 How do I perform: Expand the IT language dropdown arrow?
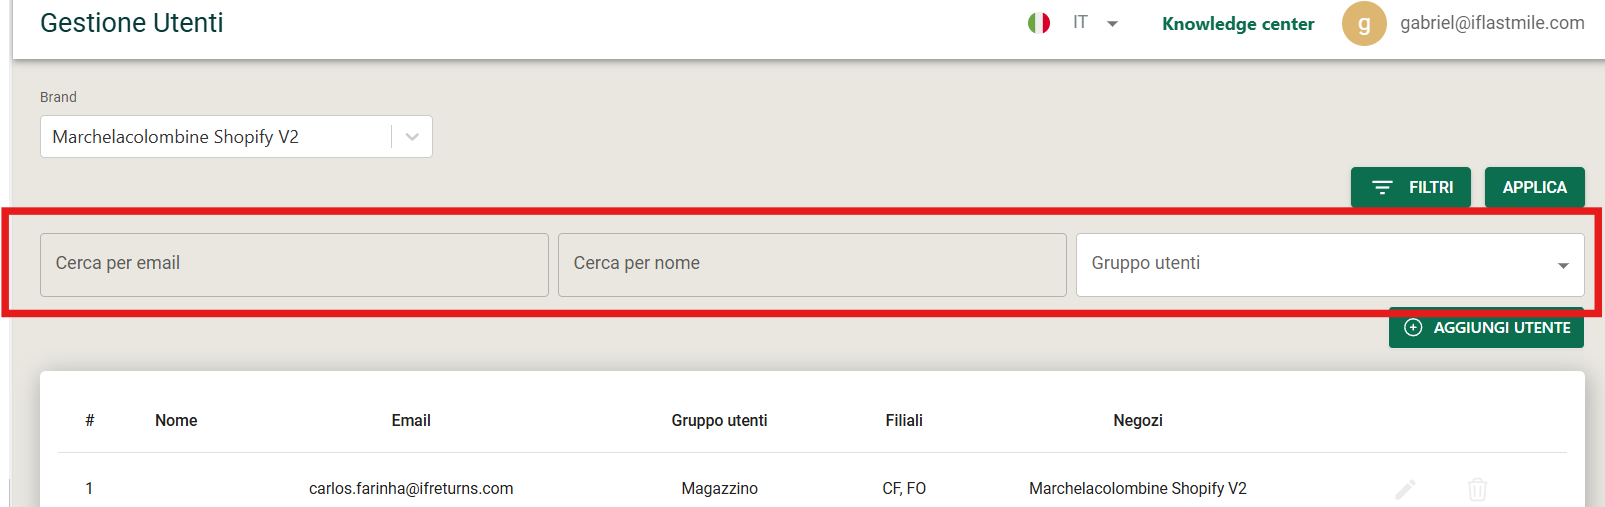(x=1112, y=24)
